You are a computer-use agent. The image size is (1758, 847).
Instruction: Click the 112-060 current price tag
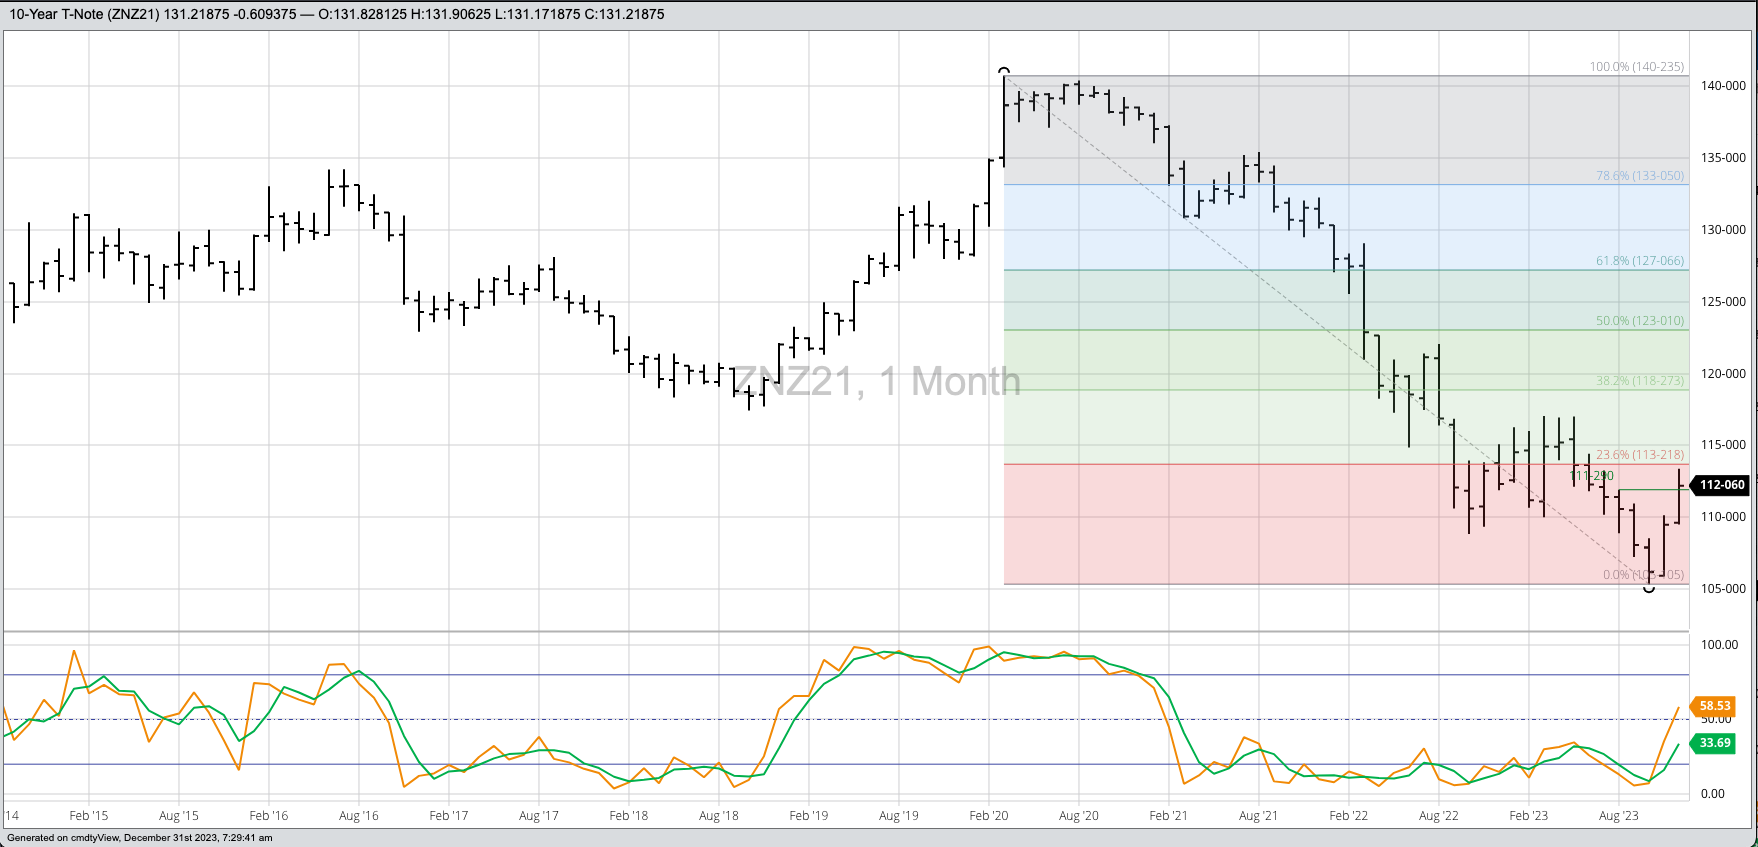pyautogui.click(x=1721, y=485)
